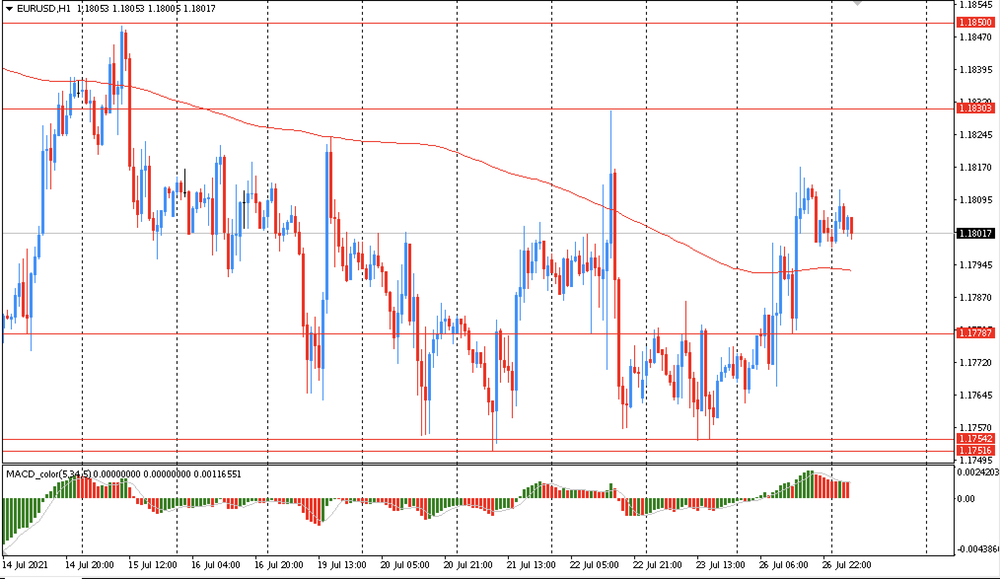The width and height of the screenshot is (1000, 579).
Task: Click the 0.0024203 value on MACD scale
Action: 978,473
